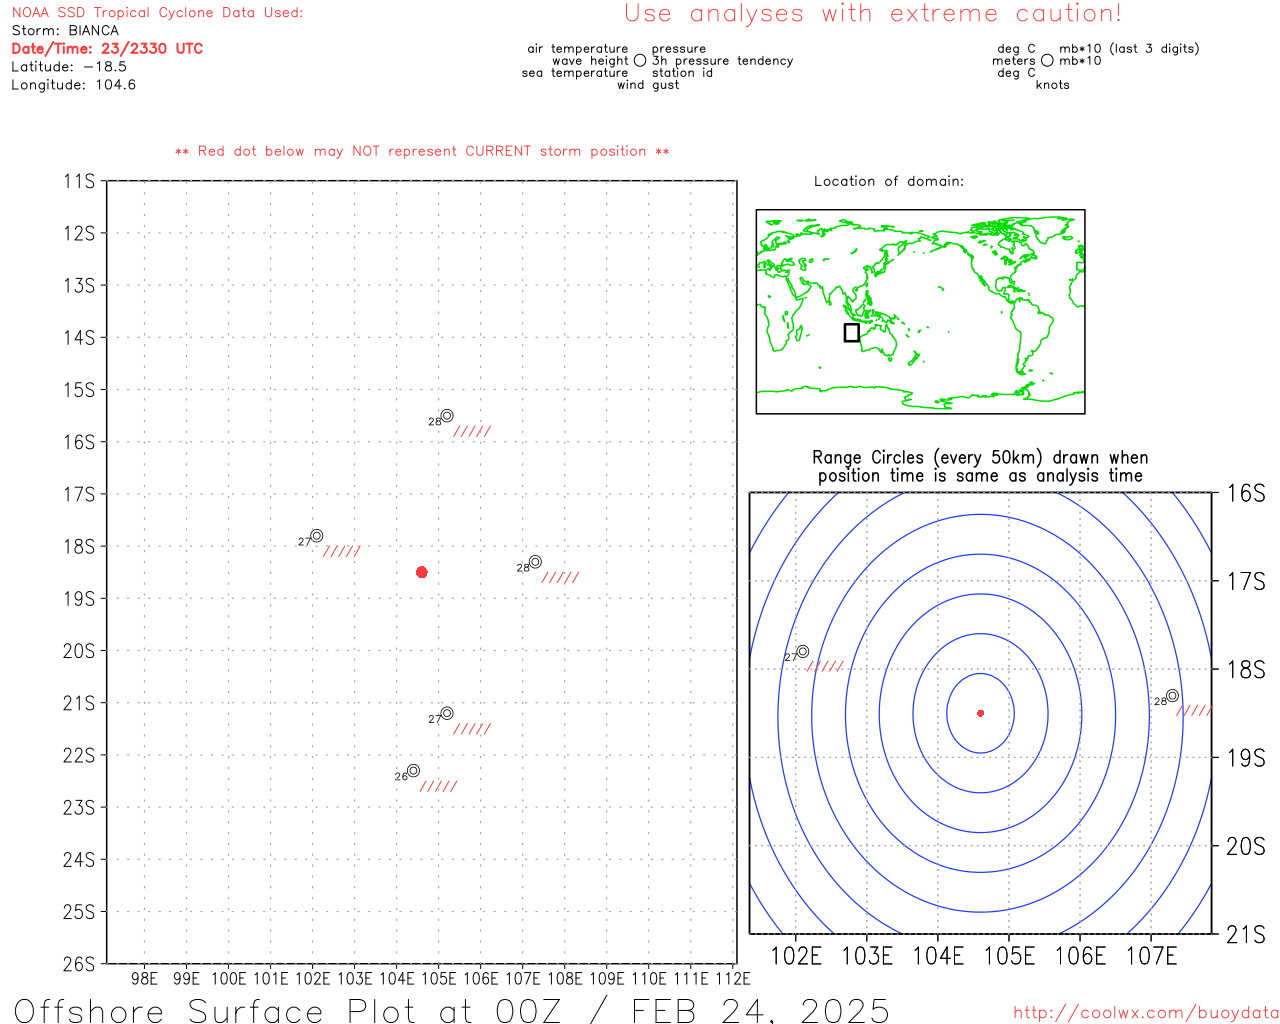The image size is (1280, 1024).
Task: Select the station circle near 15.5S 105E
Action: [447, 416]
